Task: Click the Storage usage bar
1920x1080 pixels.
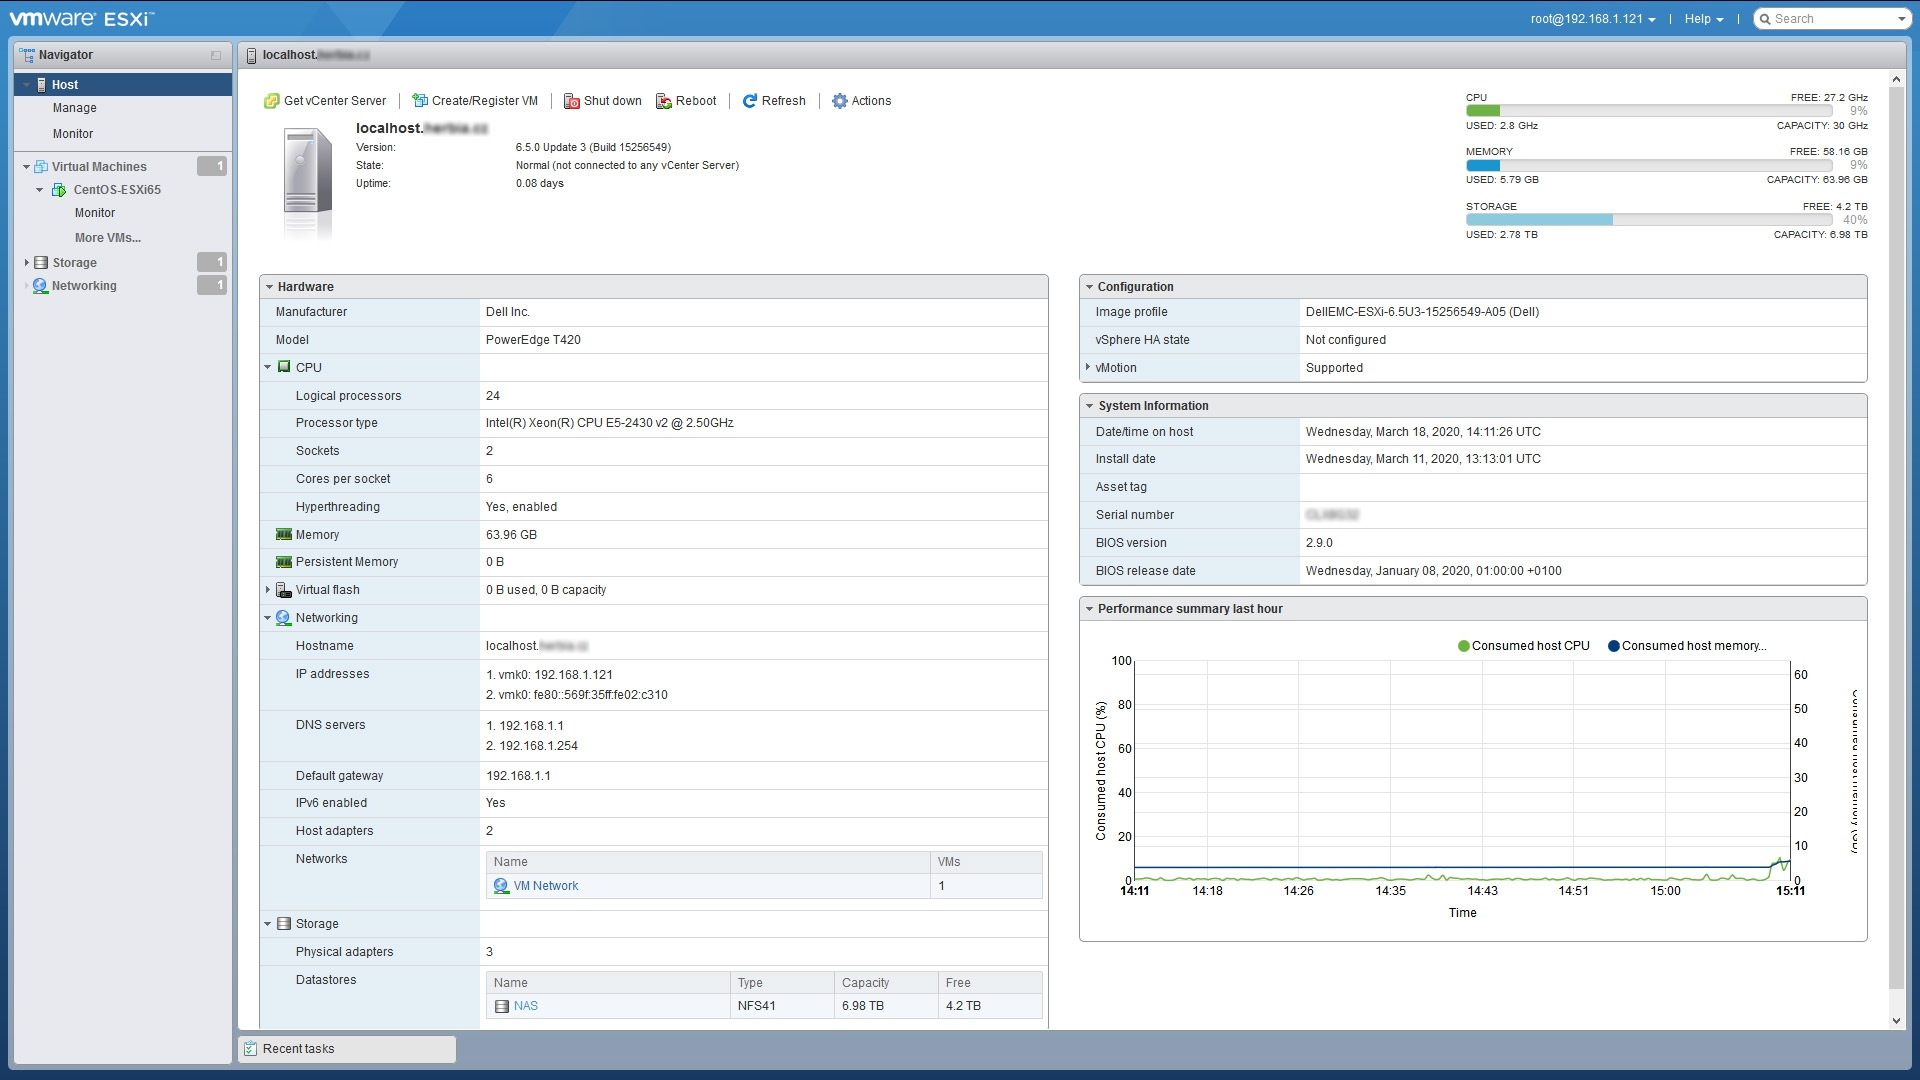Action: tap(1649, 220)
